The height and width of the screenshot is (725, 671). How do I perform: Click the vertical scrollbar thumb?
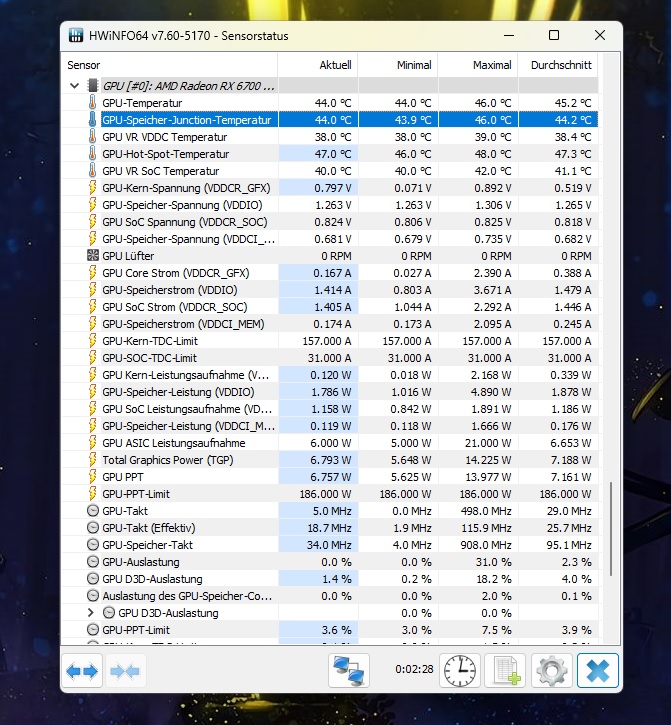pyautogui.click(x=611, y=528)
